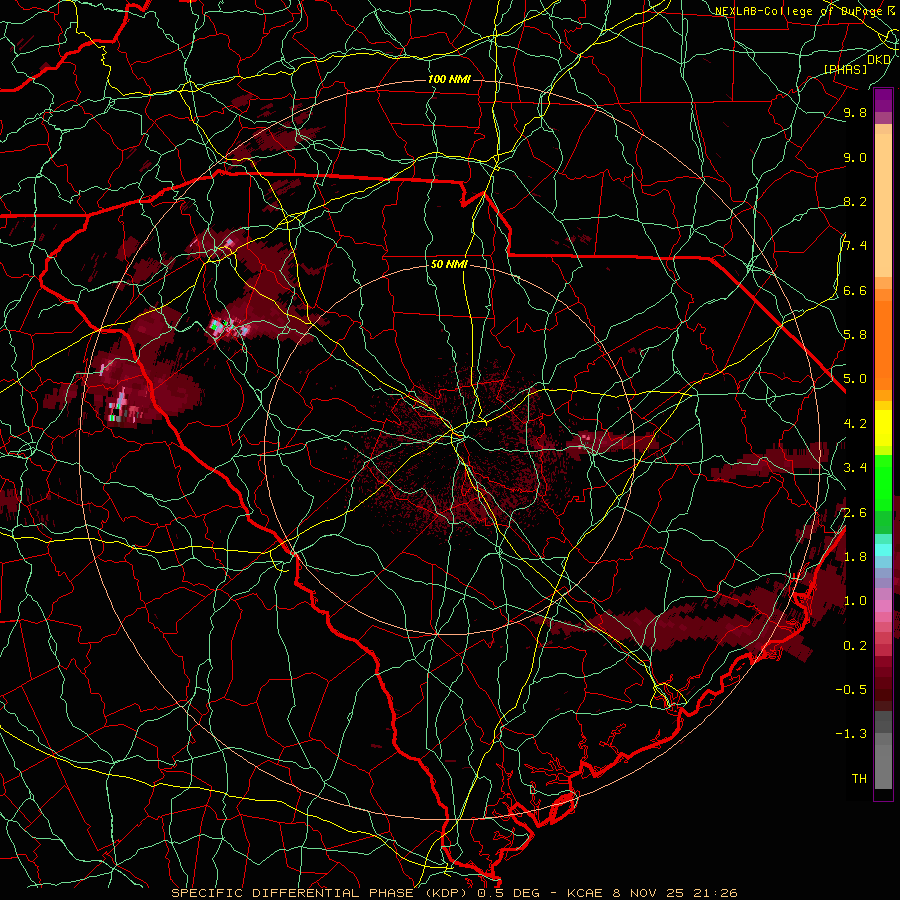Image resolution: width=900 pixels, height=900 pixels.
Task: Click the 100 NMI range ring label
Action: 448,79
